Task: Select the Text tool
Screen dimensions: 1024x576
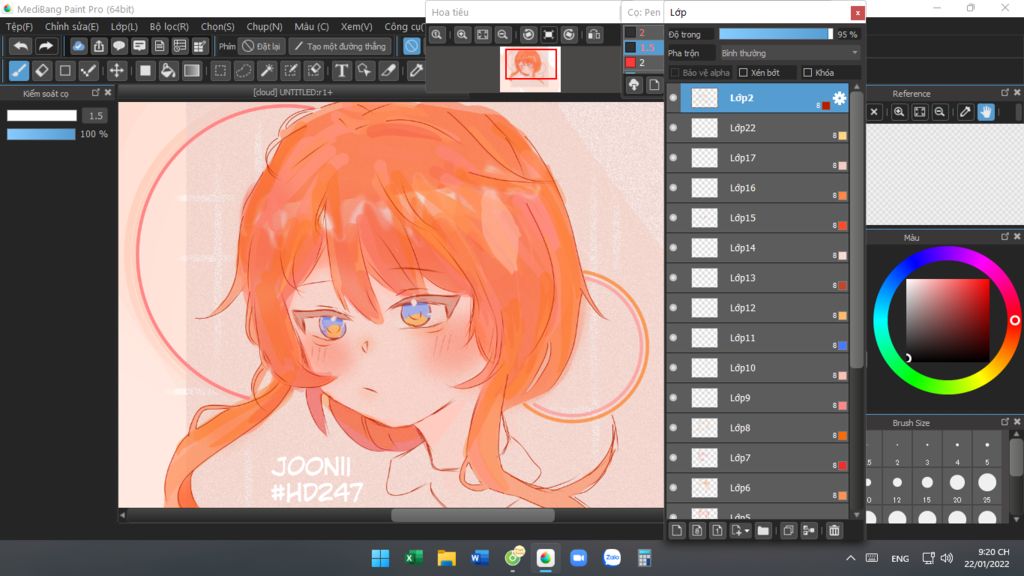Action: (x=341, y=71)
